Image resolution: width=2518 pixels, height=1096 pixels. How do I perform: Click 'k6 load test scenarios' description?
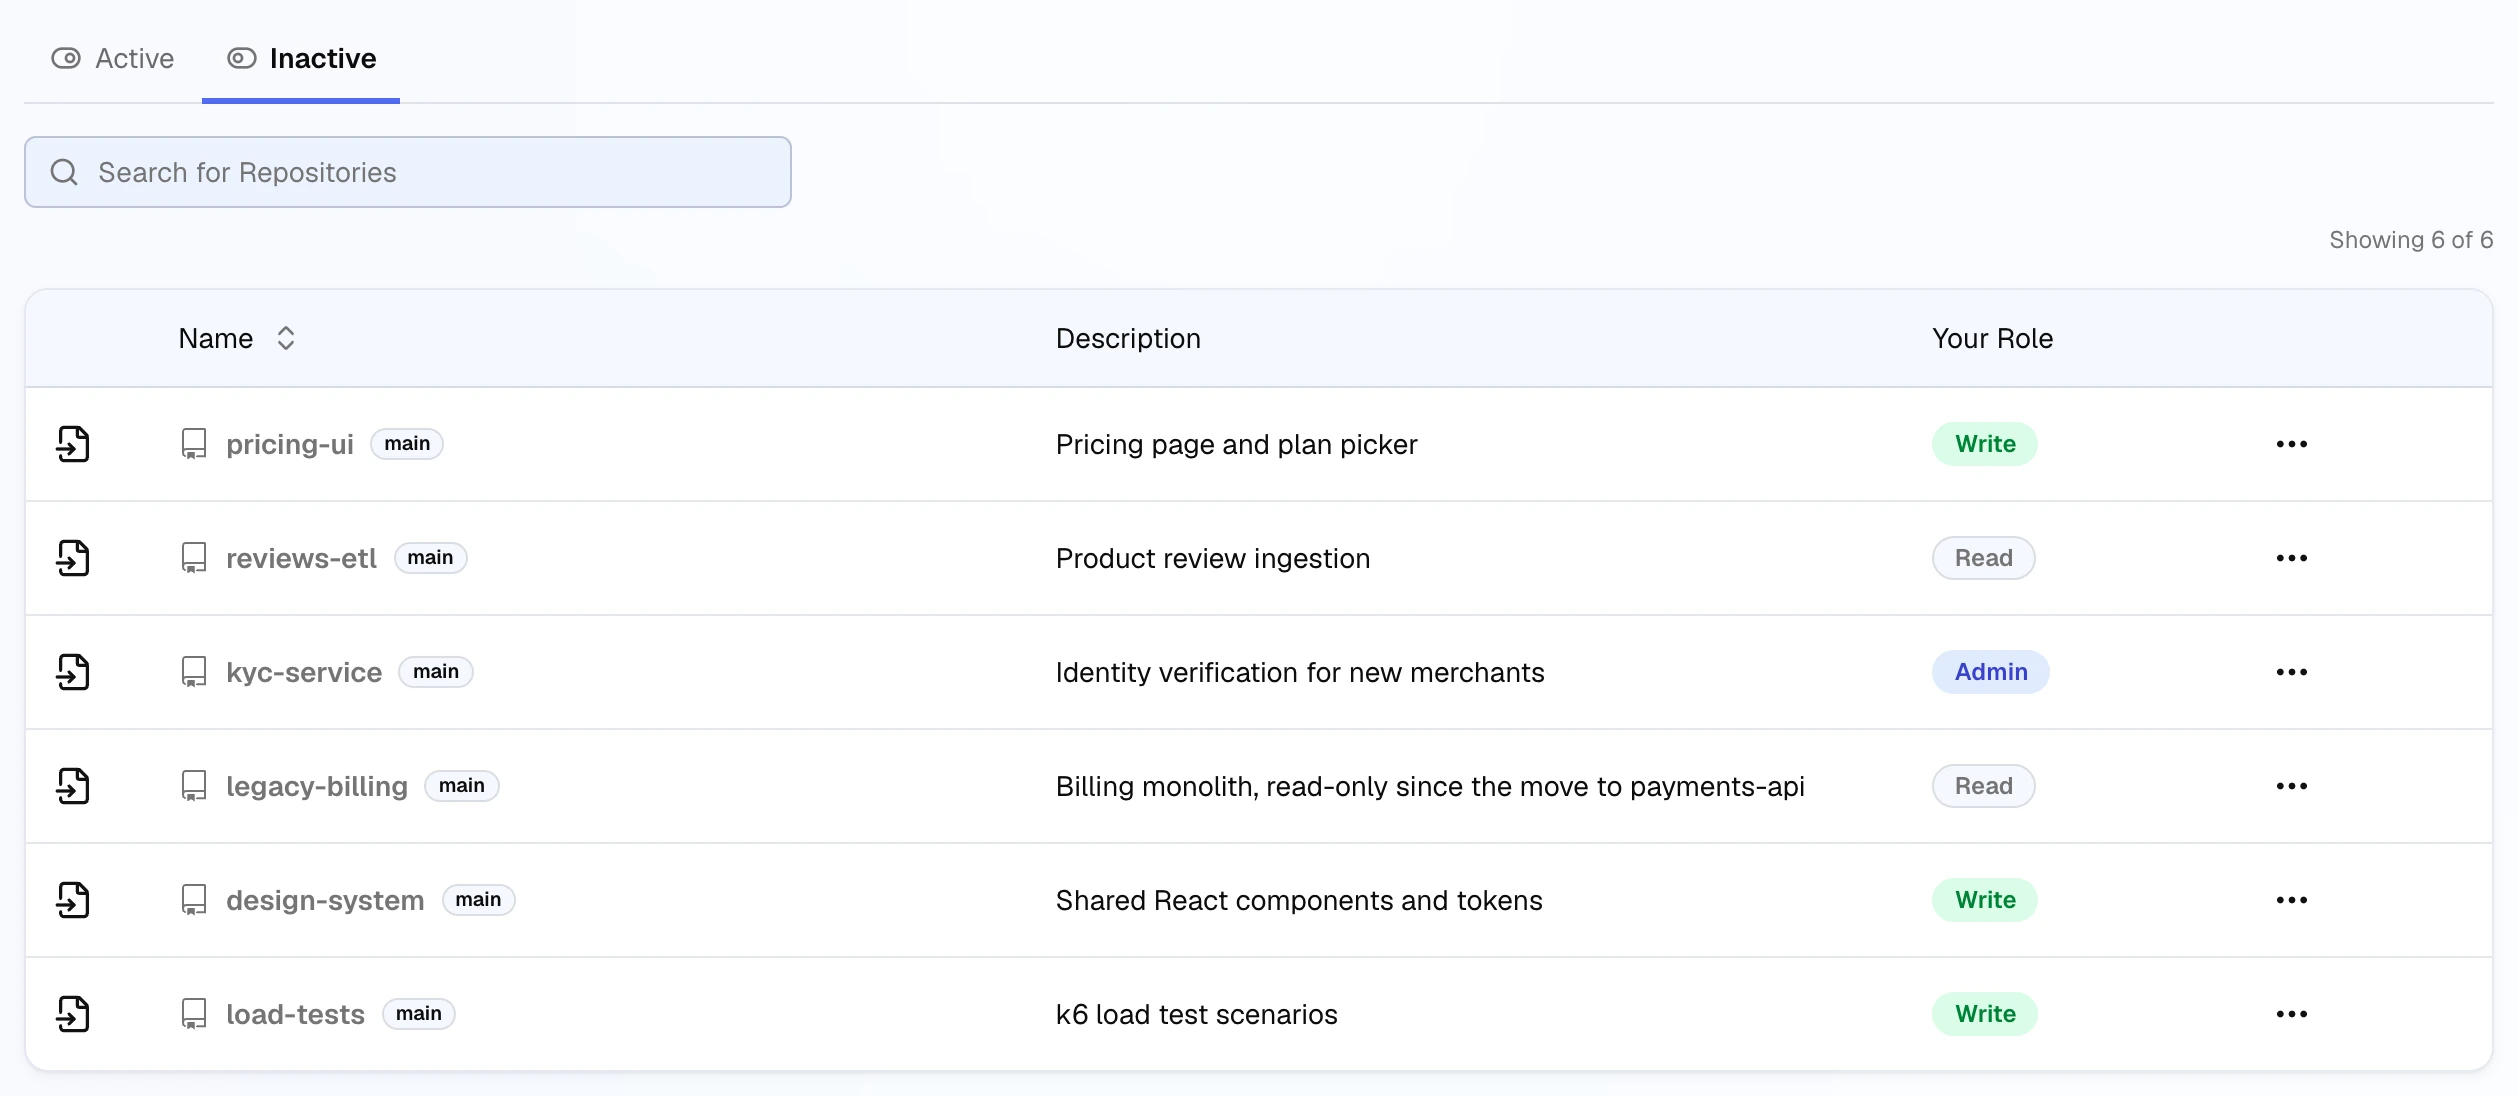click(1197, 1014)
